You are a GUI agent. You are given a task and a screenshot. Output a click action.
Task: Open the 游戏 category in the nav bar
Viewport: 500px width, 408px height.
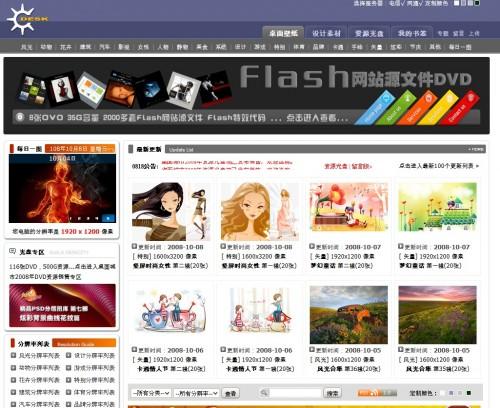(260, 47)
